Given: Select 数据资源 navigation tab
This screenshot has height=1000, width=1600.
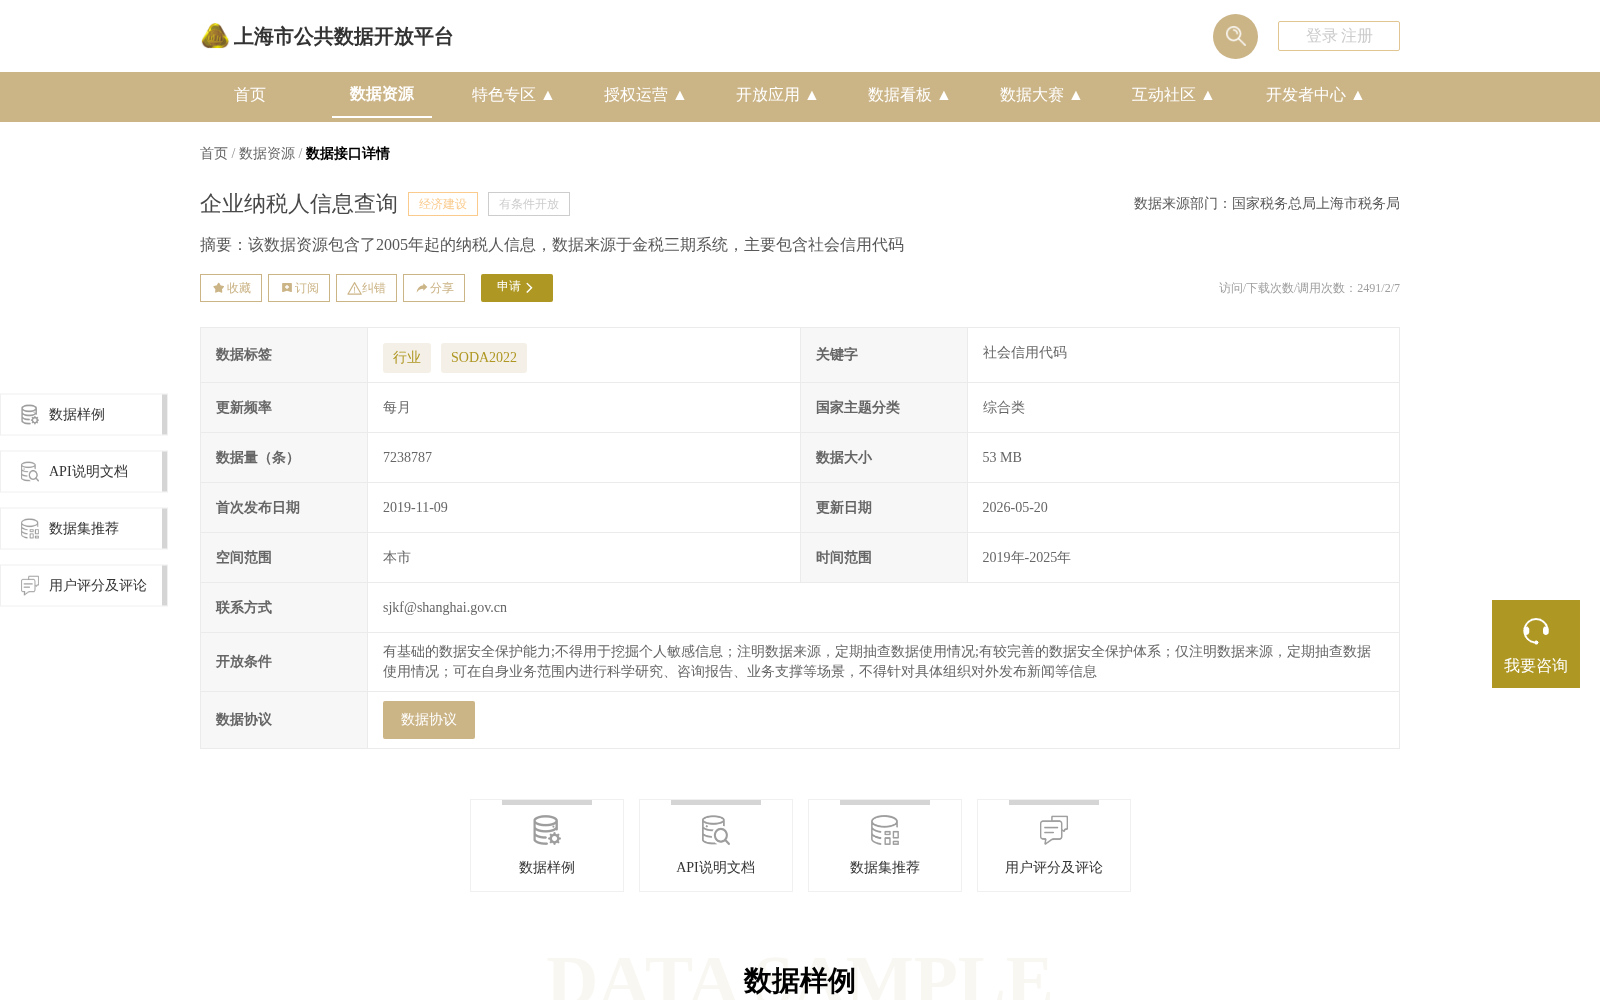Looking at the screenshot, I should [382, 94].
